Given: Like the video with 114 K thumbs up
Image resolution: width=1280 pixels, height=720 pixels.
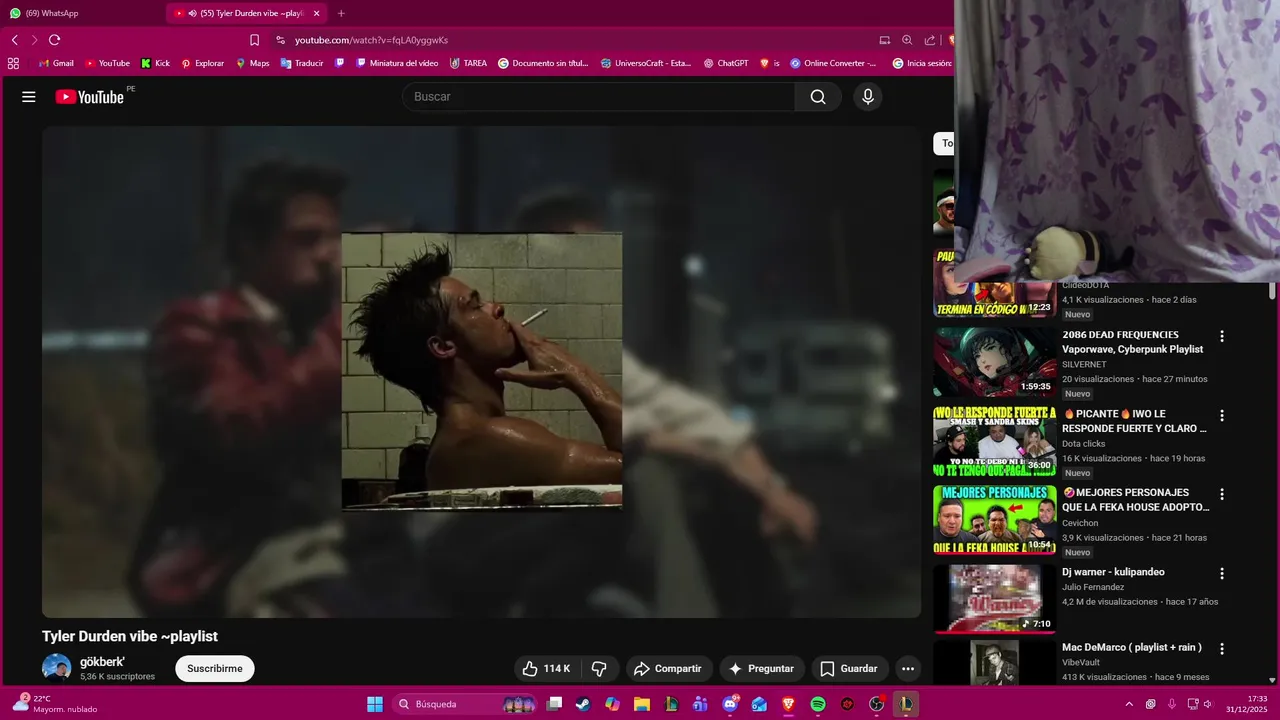Looking at the screenshot, I should coord(547,669).
